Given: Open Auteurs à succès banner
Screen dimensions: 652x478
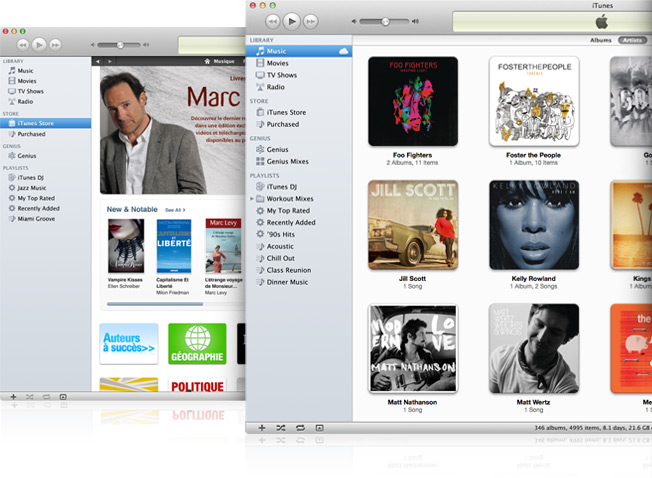Looking at the screenshot, I should 129,344.
